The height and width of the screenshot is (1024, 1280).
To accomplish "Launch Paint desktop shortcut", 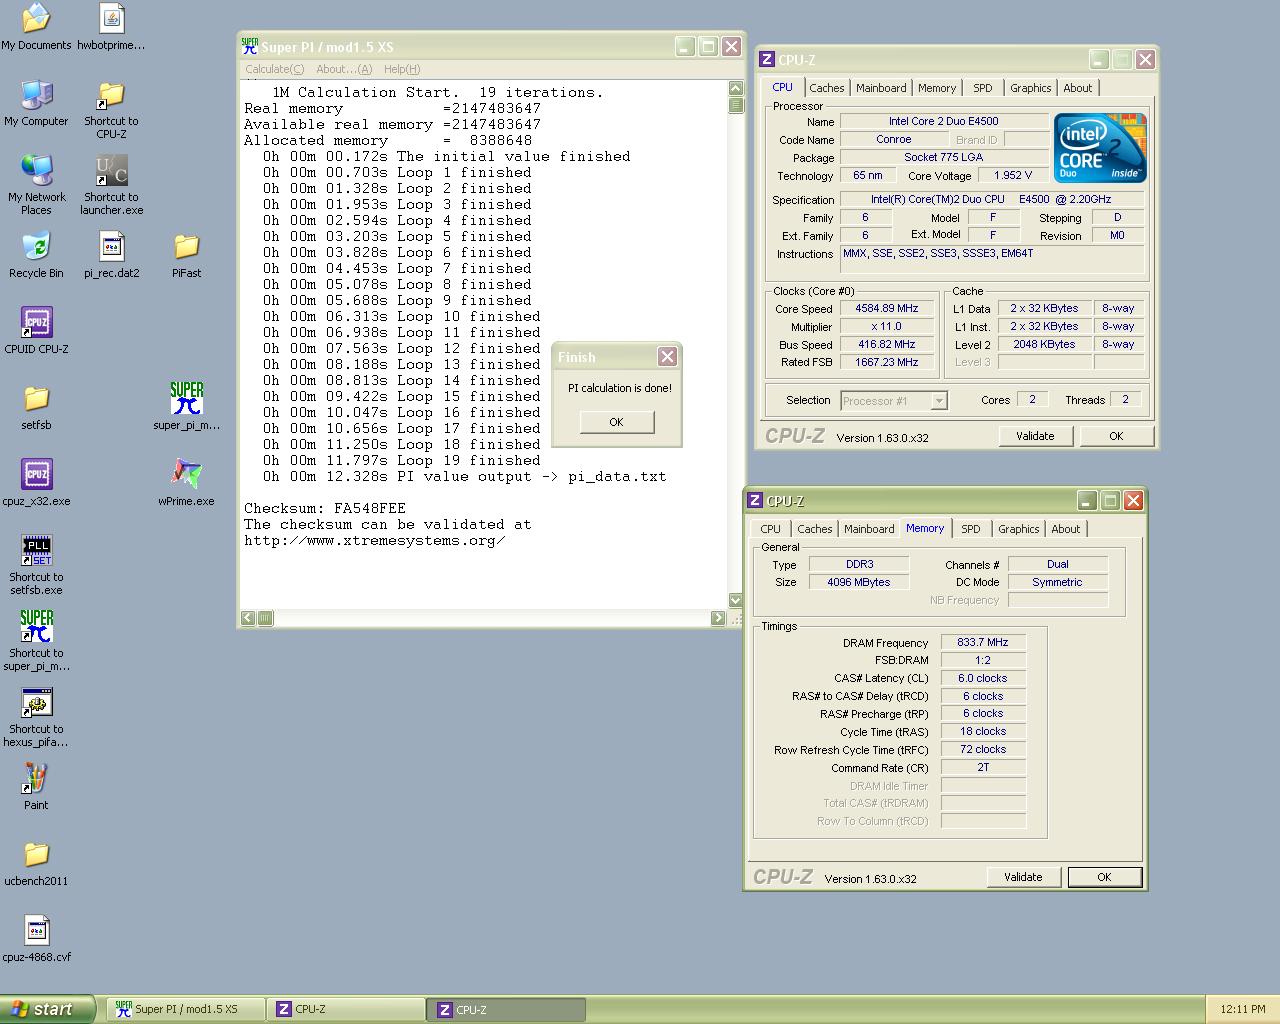I will coord(36,787).
